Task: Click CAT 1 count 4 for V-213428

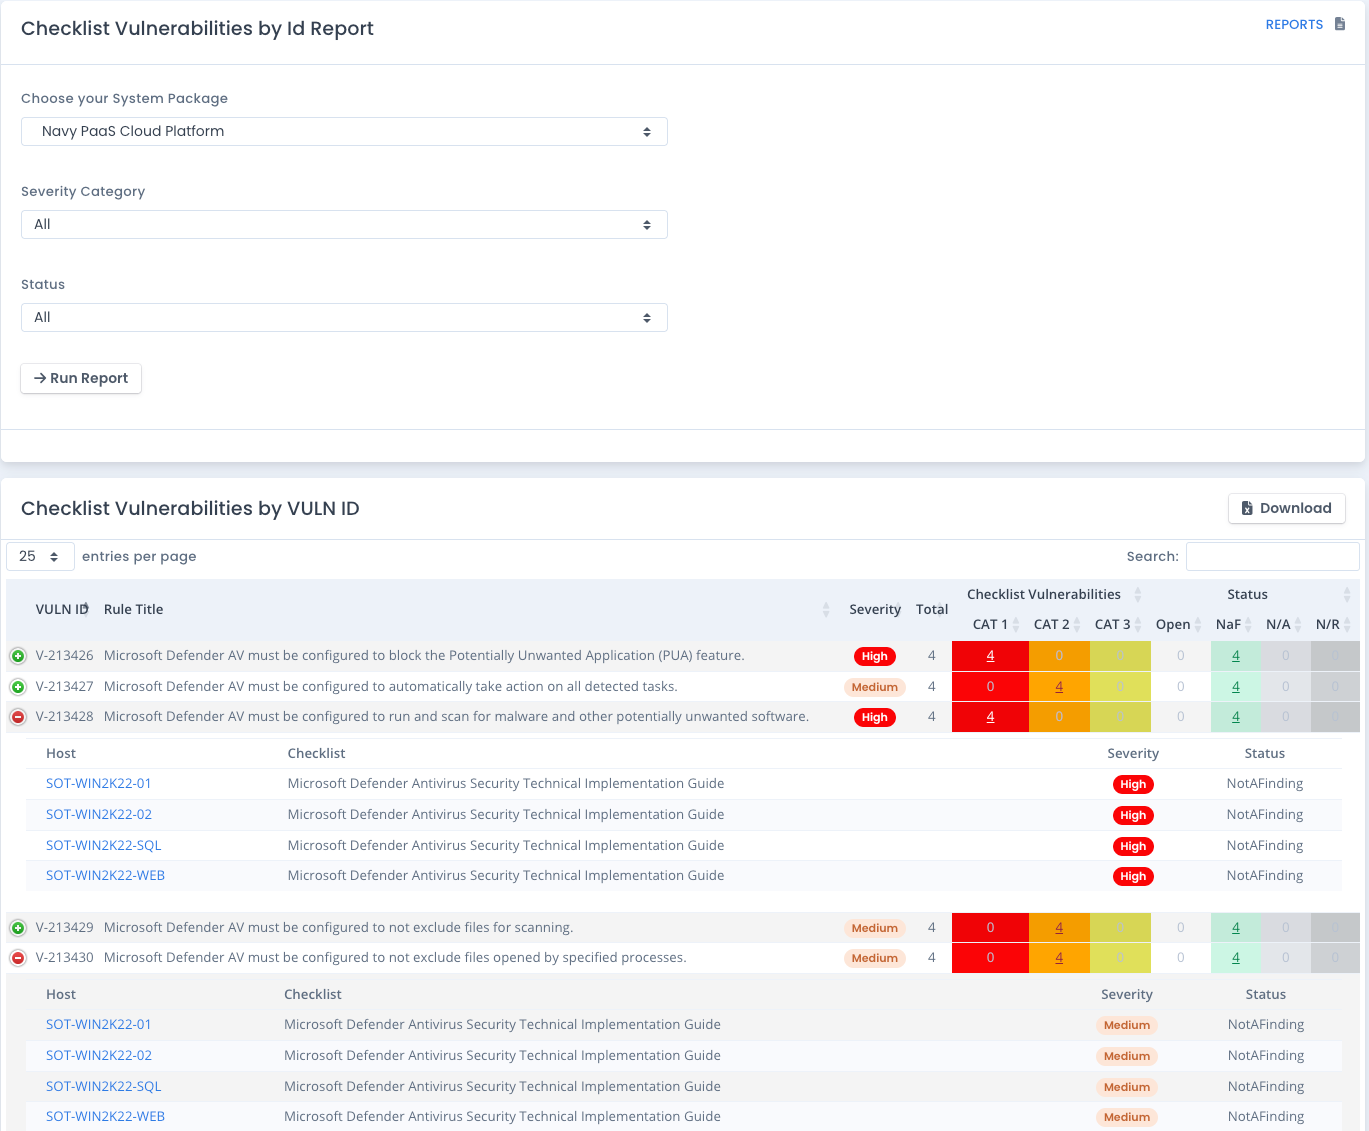Action: pyautogui.click(x=990, y=717)
